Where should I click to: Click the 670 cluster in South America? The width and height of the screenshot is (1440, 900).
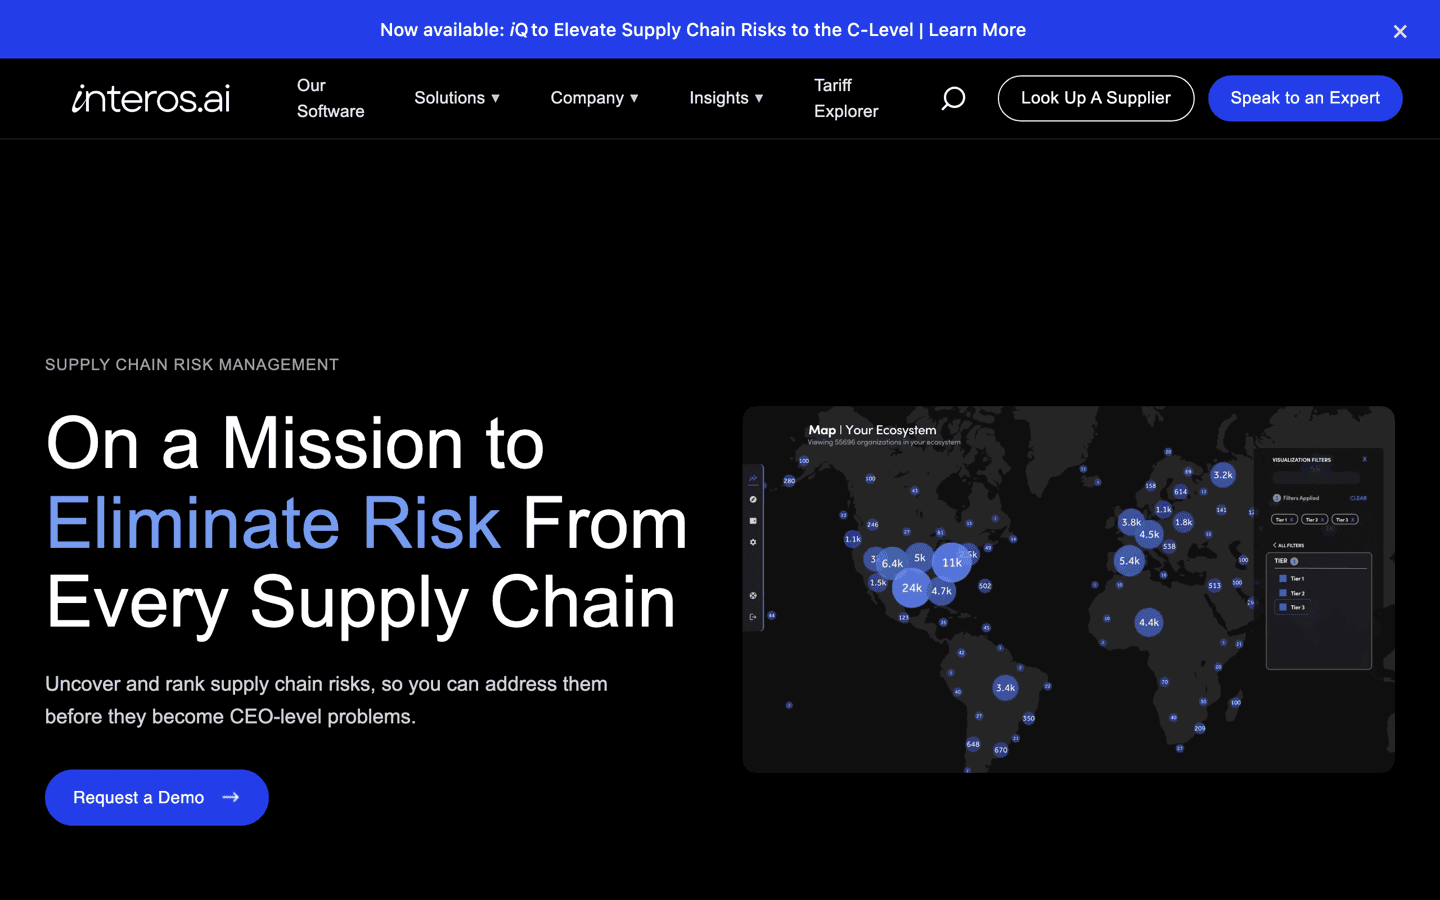pos(1001,750)
